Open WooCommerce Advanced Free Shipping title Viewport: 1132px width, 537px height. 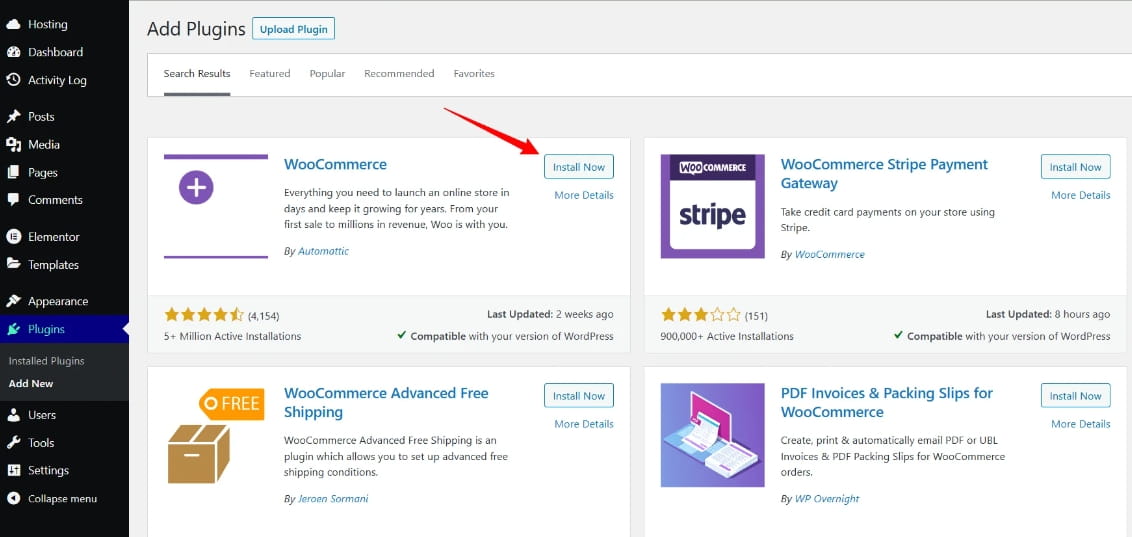[386, 403]
